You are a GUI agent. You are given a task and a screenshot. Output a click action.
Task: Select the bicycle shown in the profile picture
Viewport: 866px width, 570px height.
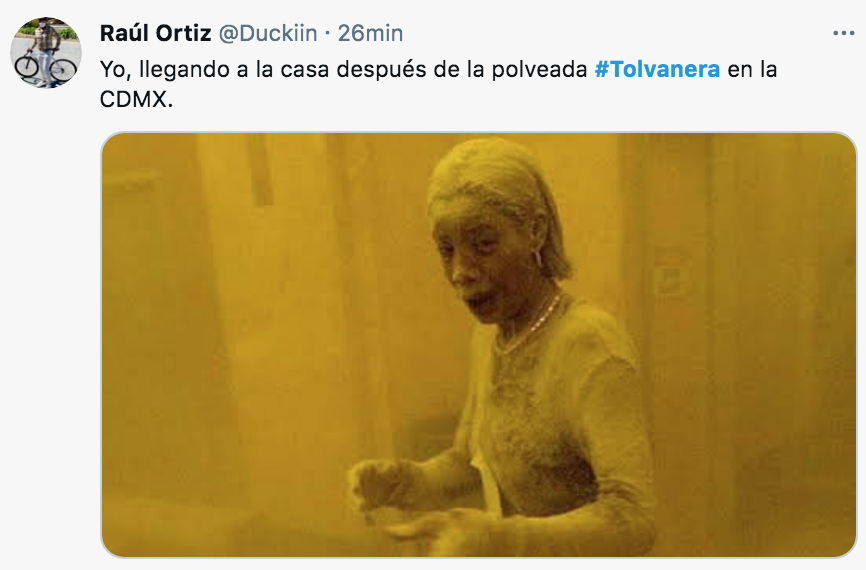pos(46,67)
